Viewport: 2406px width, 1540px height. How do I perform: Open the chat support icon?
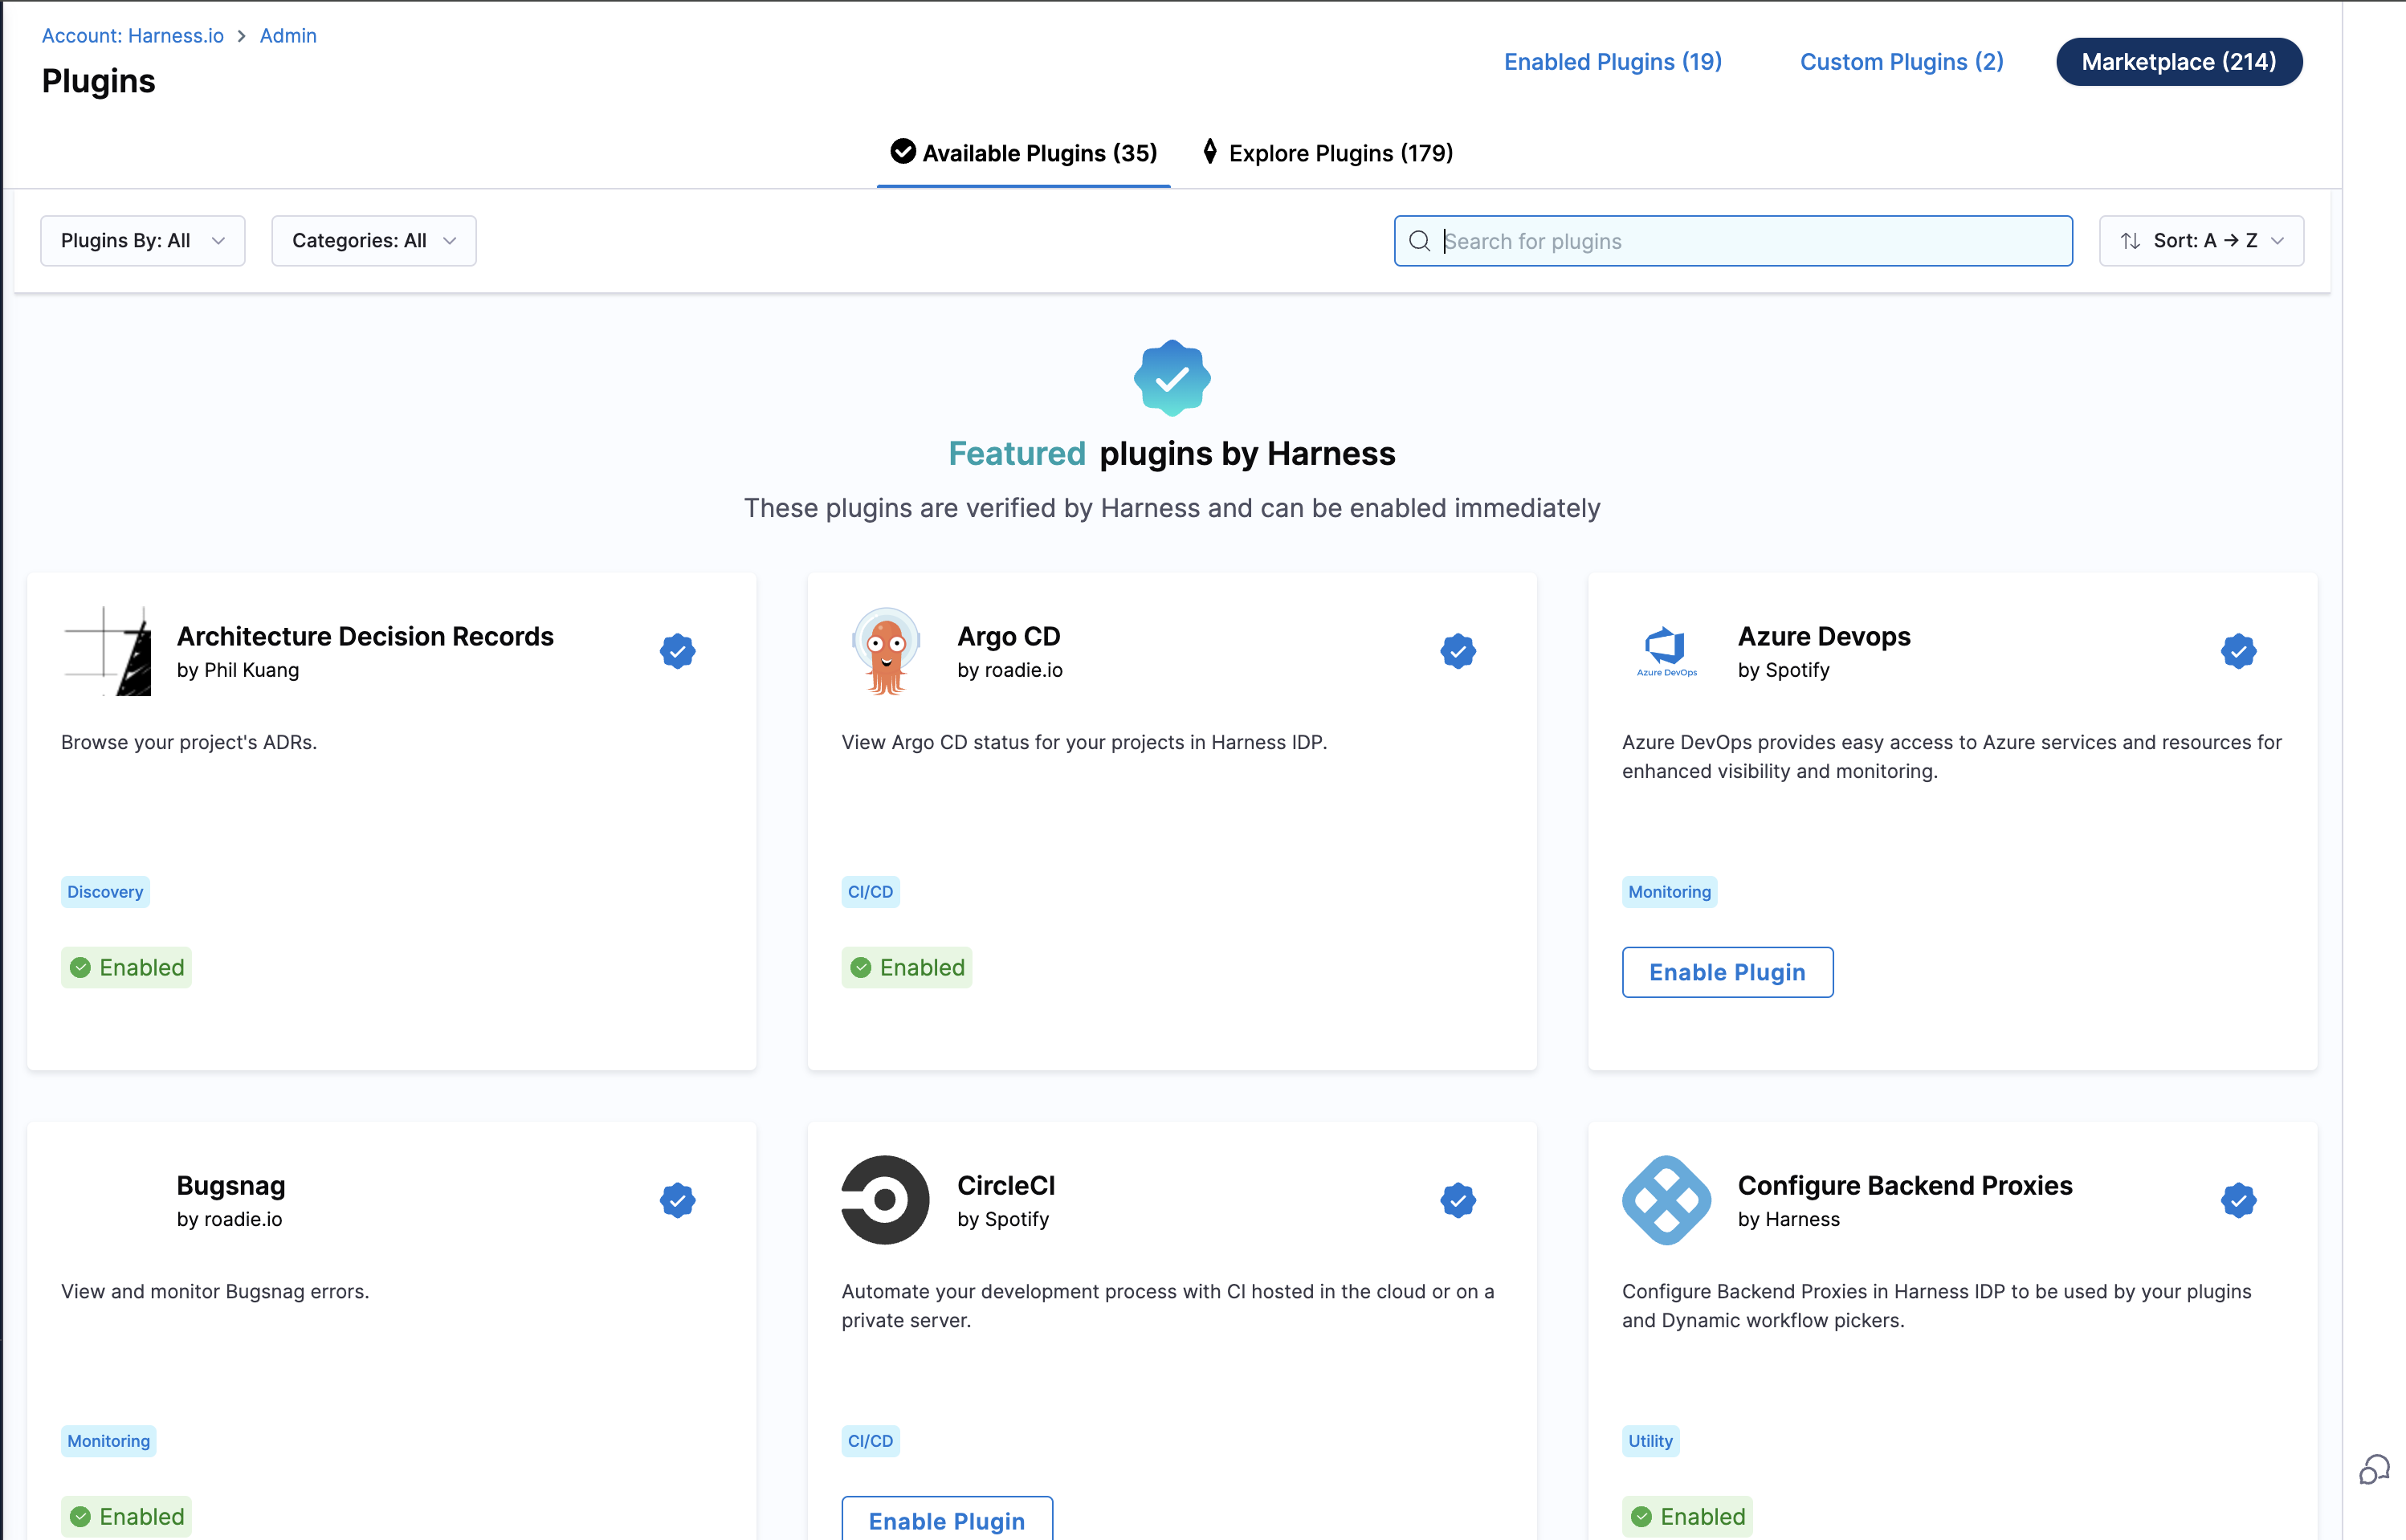click(2374, 1469)
